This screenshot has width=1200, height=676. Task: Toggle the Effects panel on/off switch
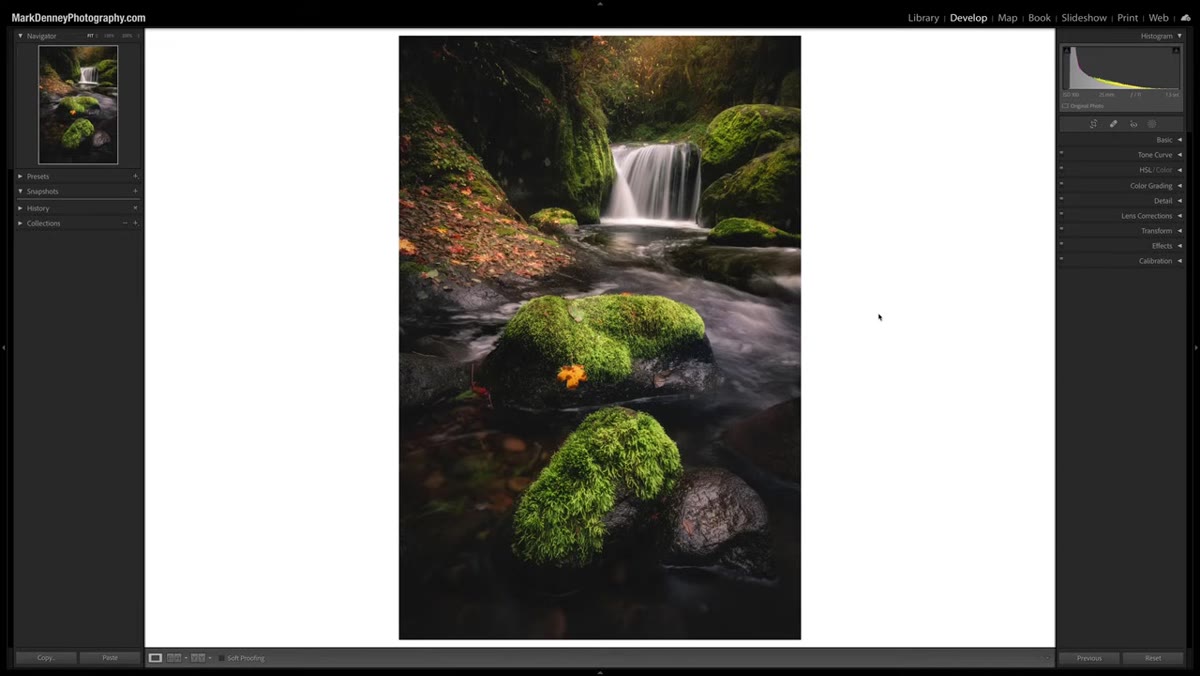(x=1061, y=245)
